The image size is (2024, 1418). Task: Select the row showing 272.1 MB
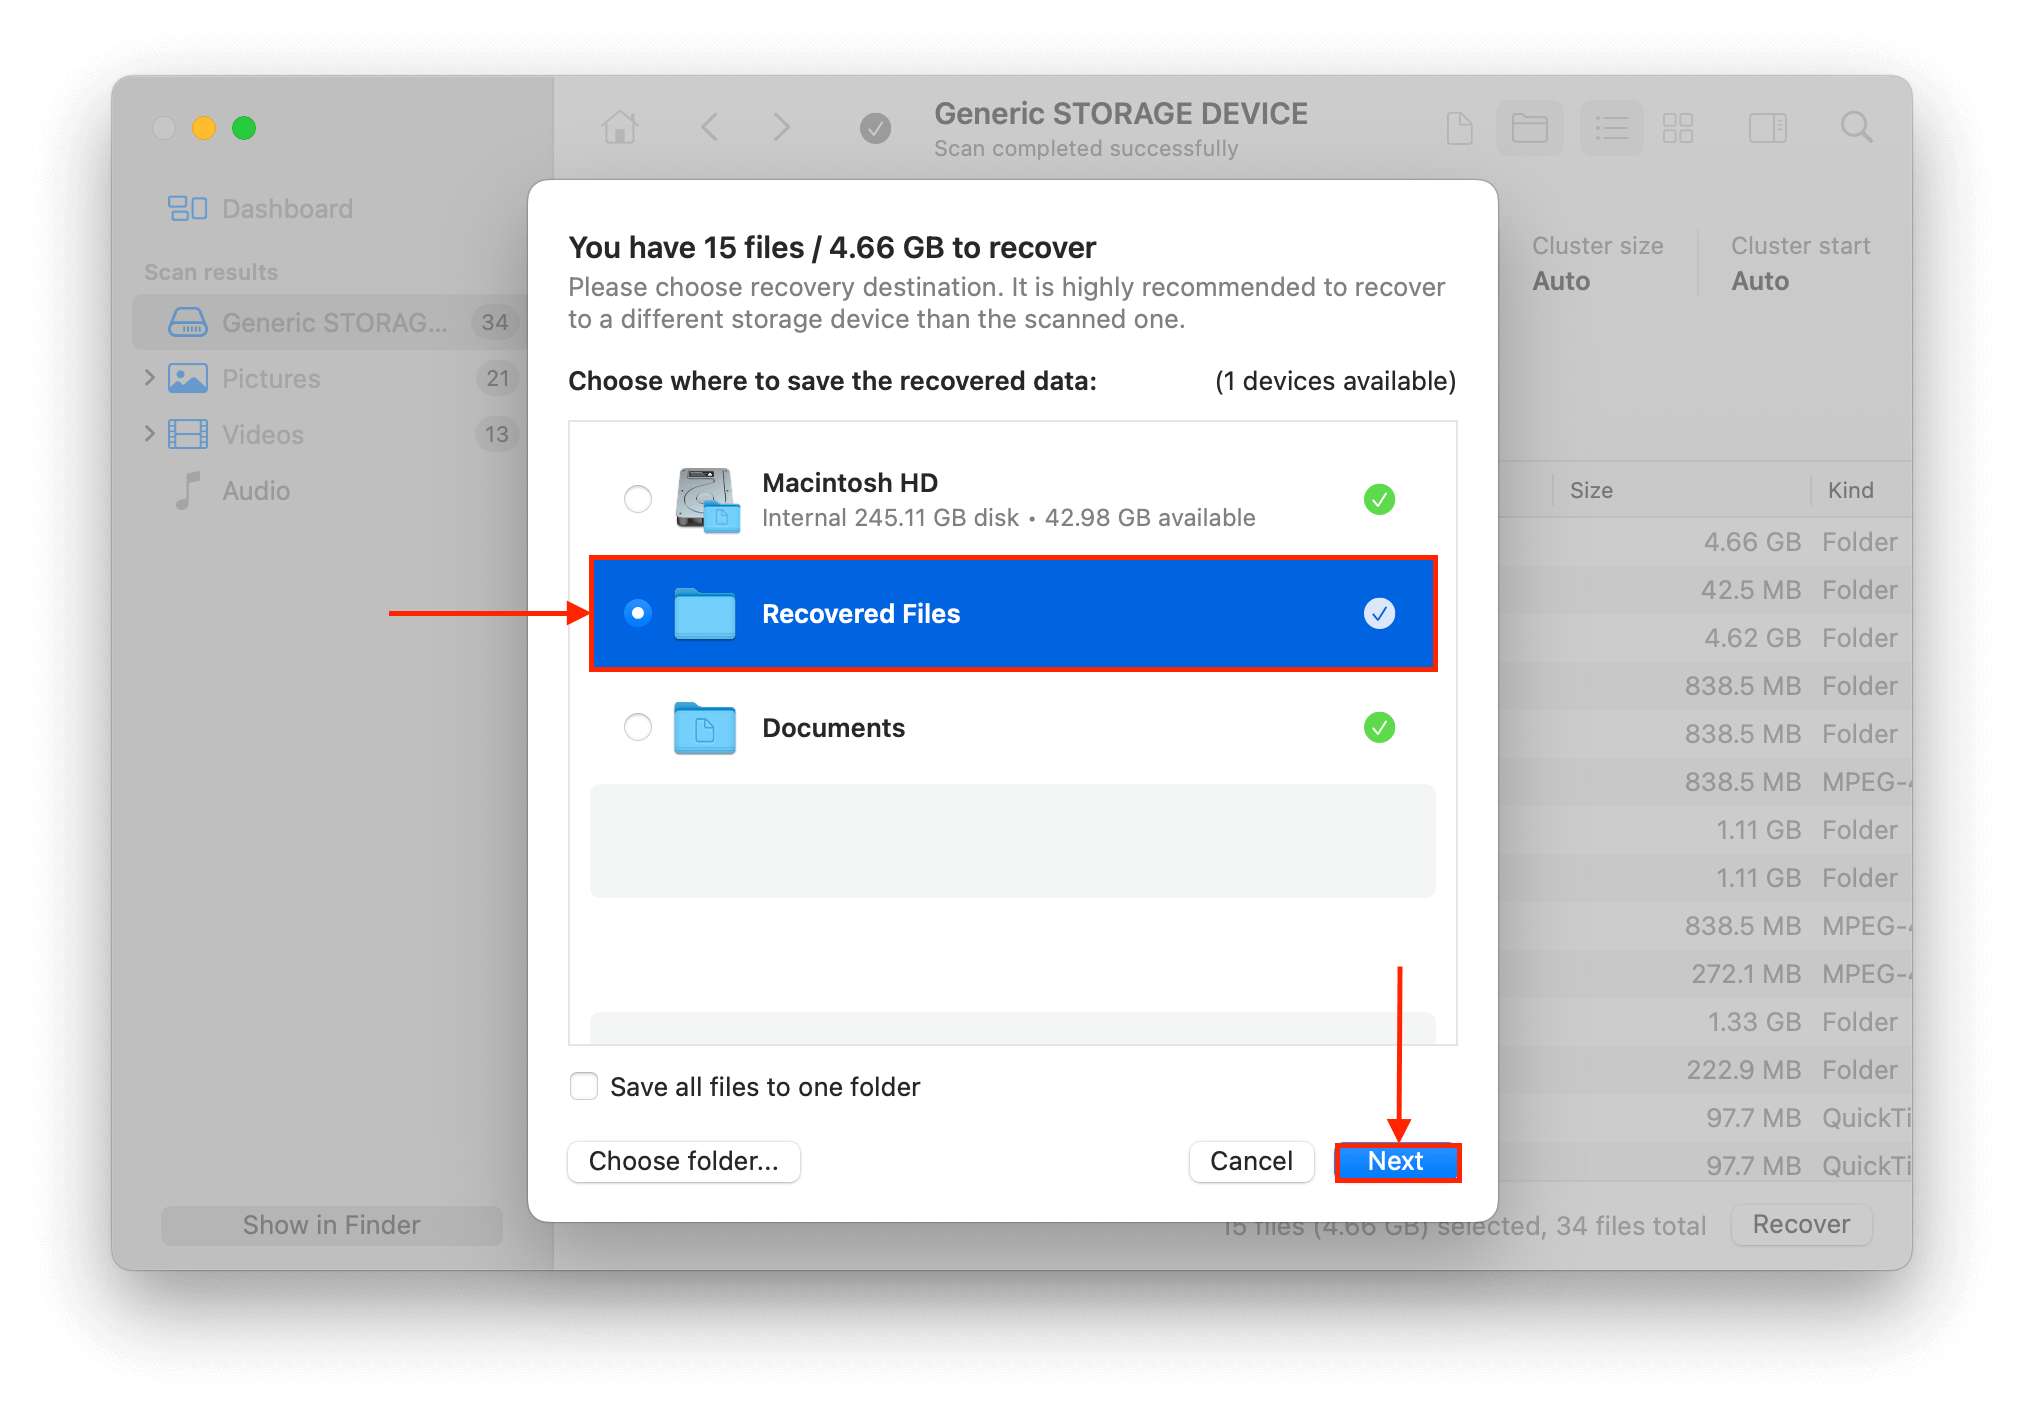pos(1706,974)
